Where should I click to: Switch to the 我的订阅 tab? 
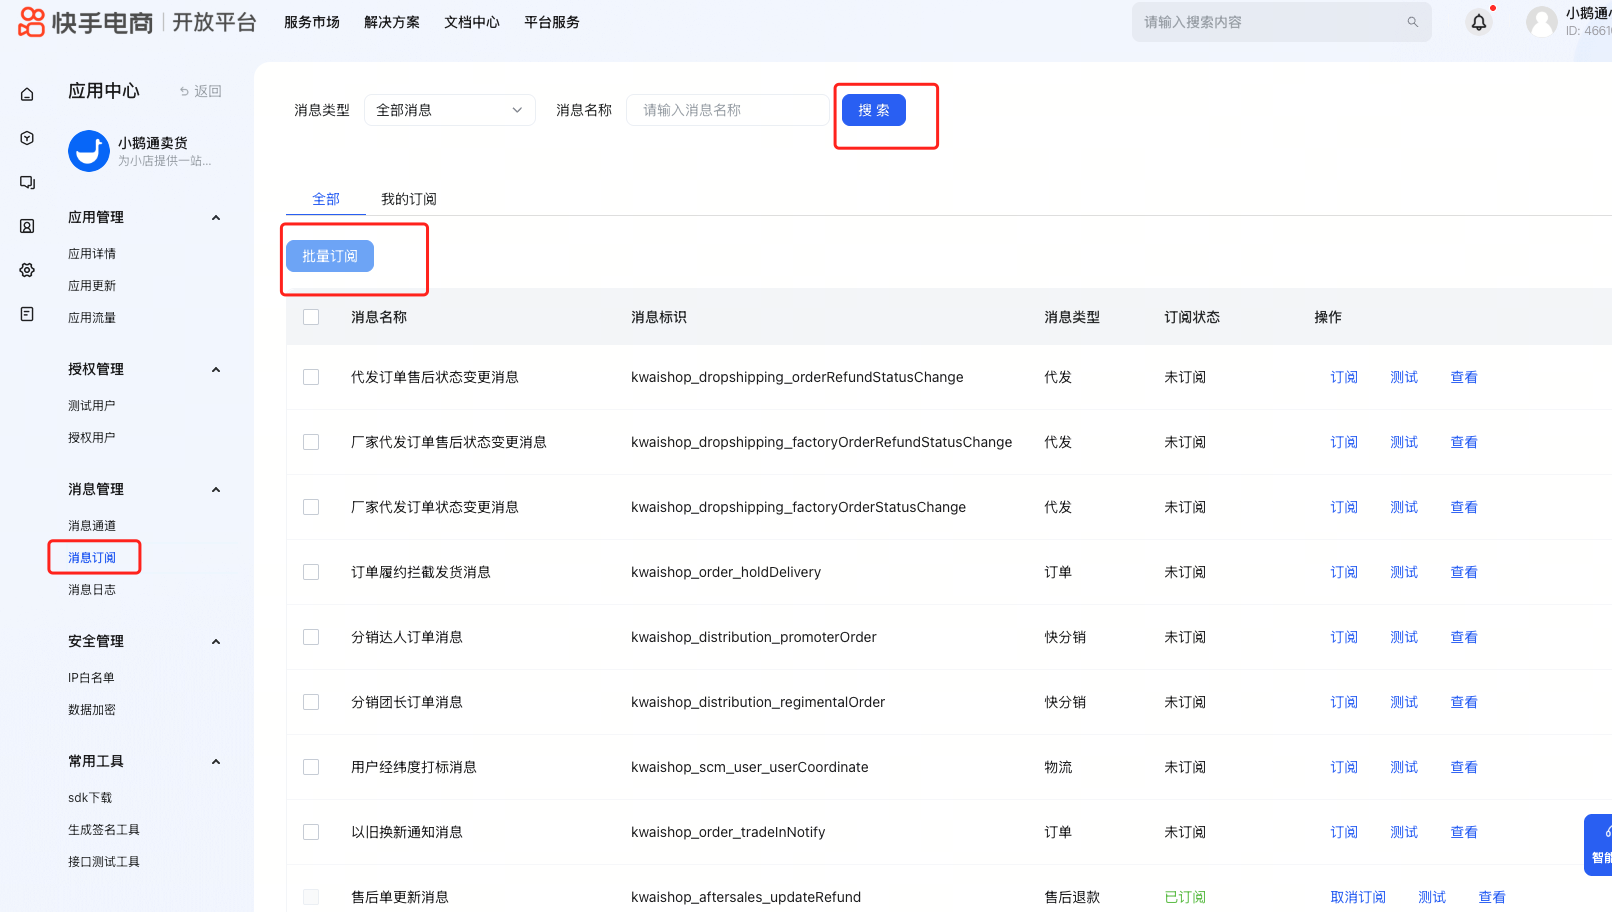[x=408, y=199]
